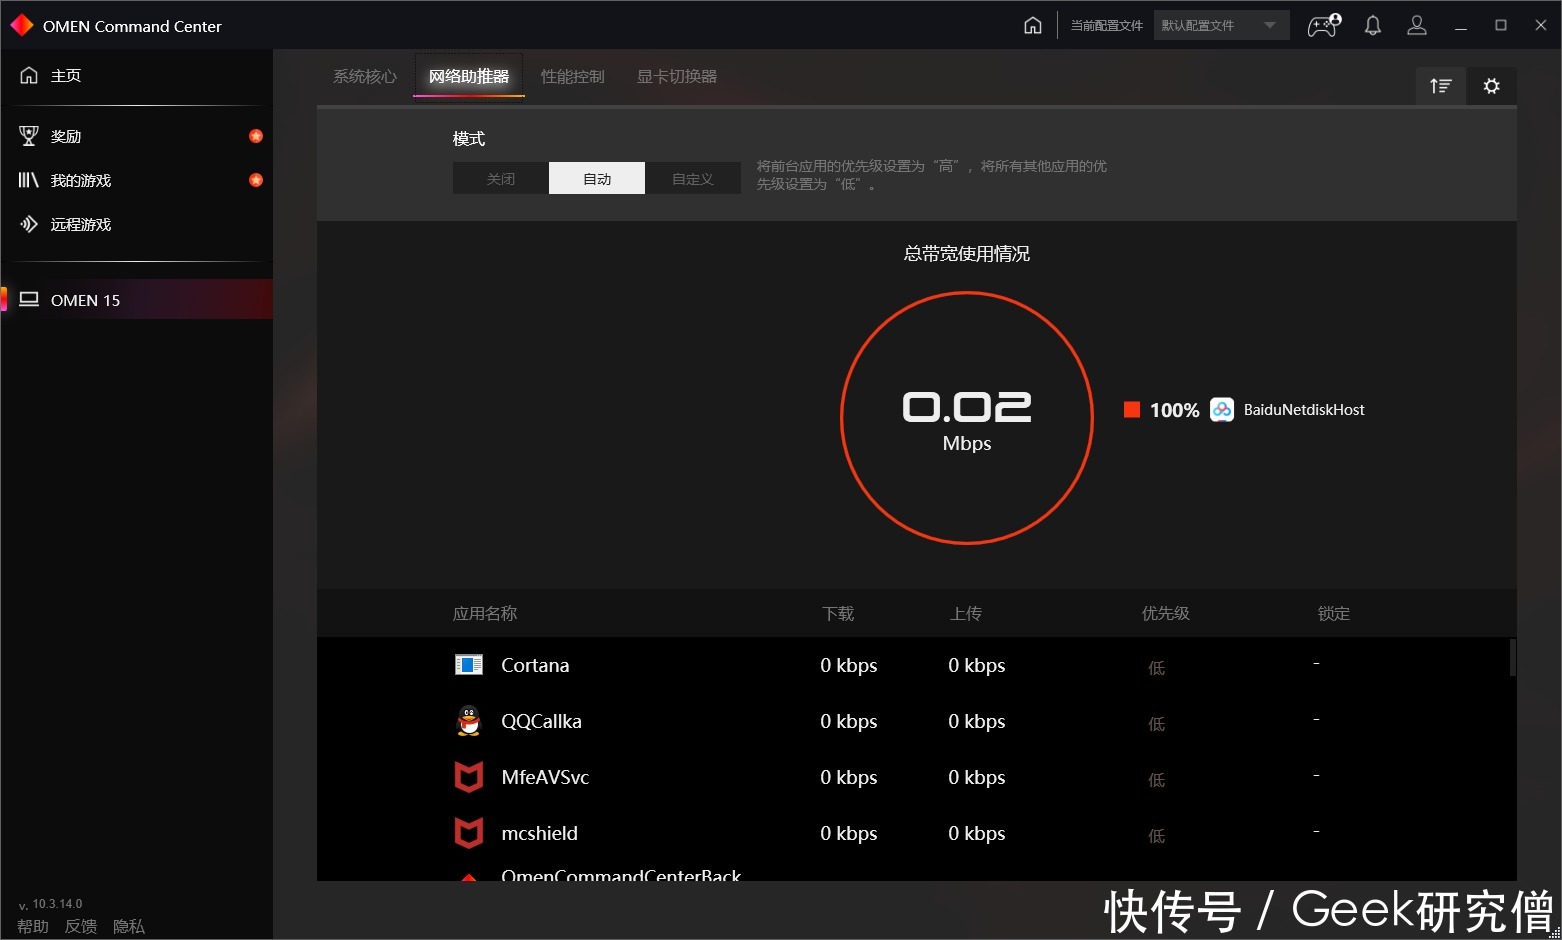Image resolution: width=1562 pixels, height=940 pixels.
Task: Open the 主页 home sidebar icon
Action: [x=29, y=75]
